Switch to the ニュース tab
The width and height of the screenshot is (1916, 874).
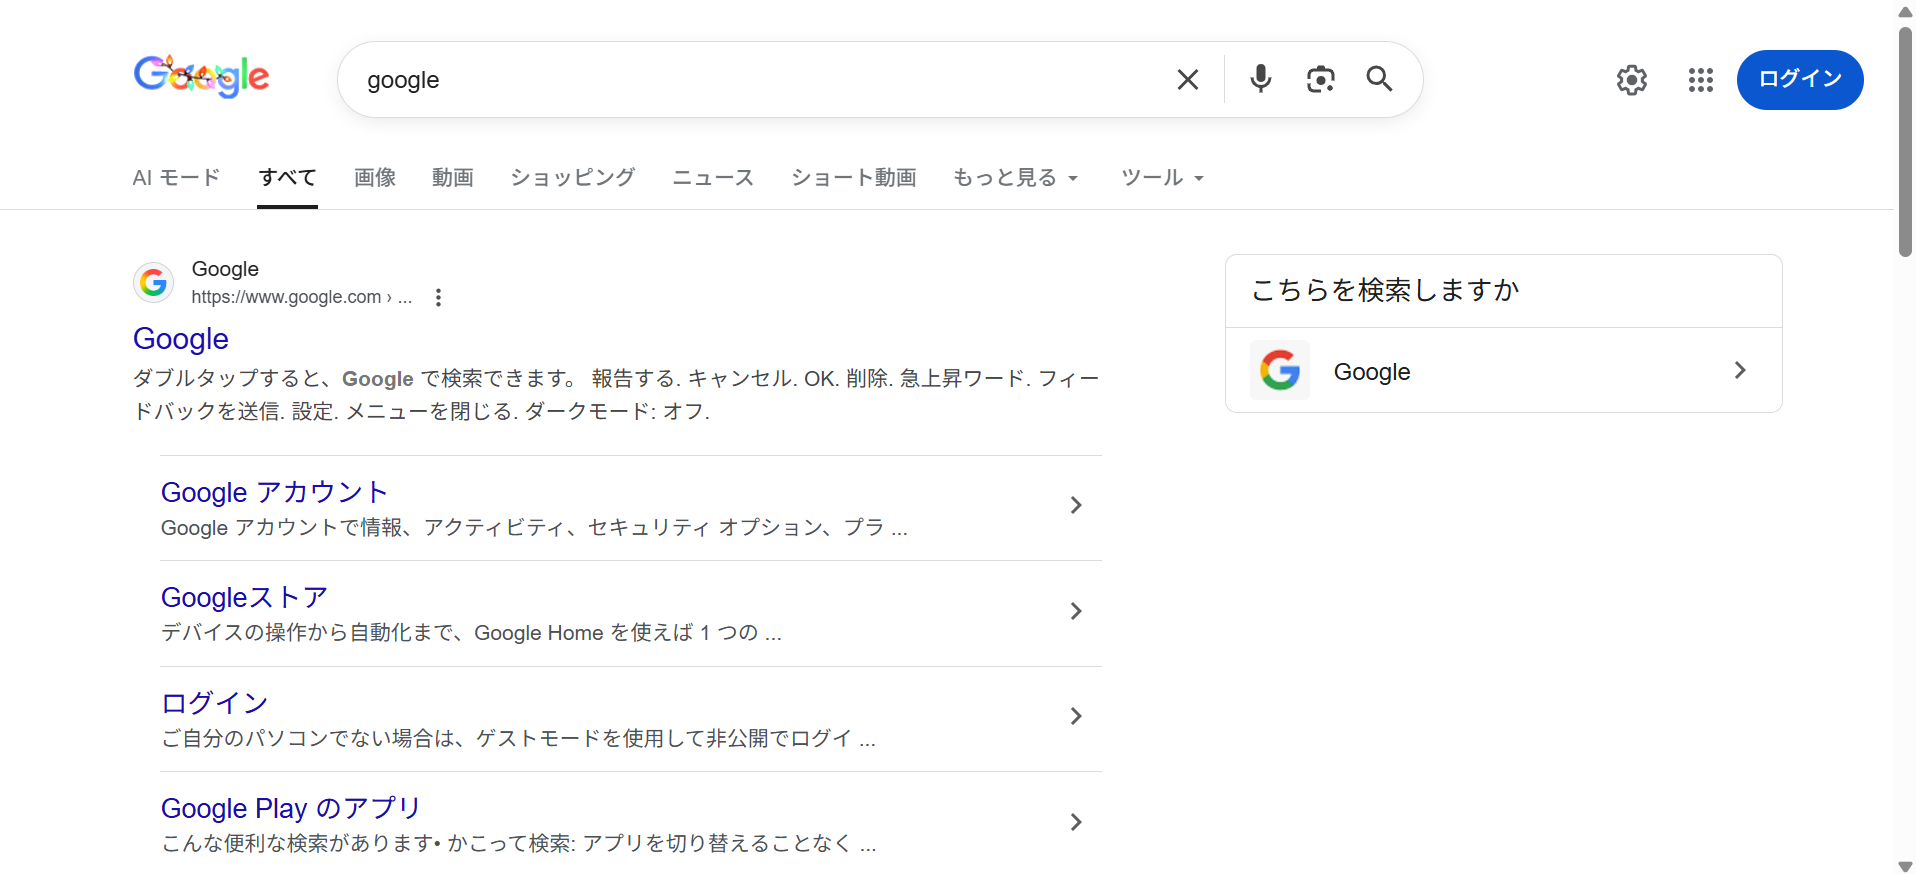[x=712, y=178]
